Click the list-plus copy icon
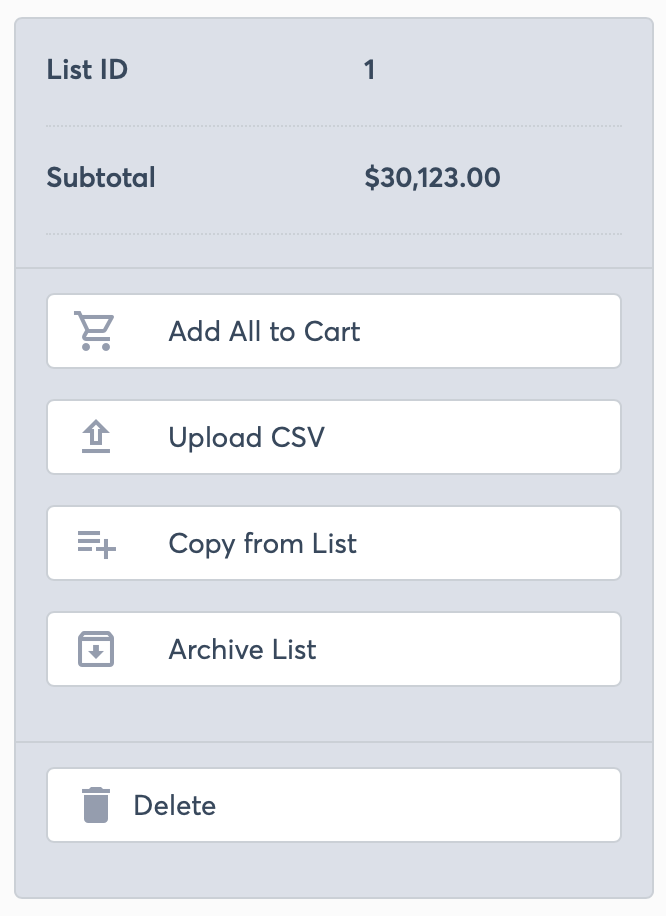This screenshot has height=916, width=666. 96,544
